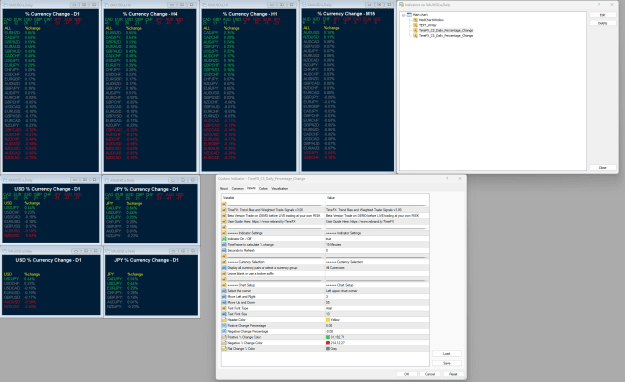Viewport: 625px width, 382px height.
Task: Click the Text Font Type row icon
Action: 224,308
